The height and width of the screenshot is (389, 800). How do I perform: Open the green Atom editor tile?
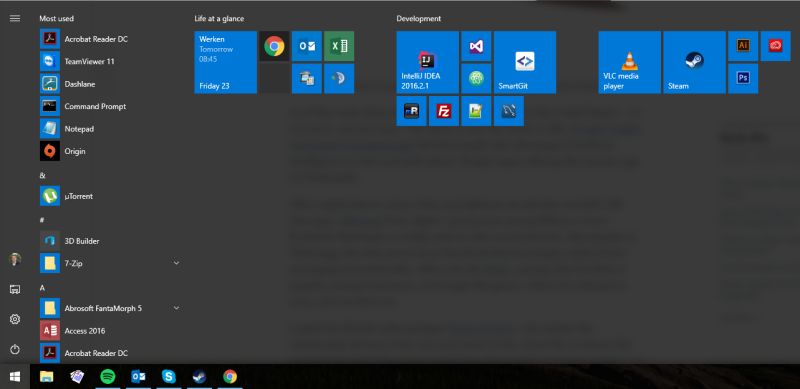[476, 79]
